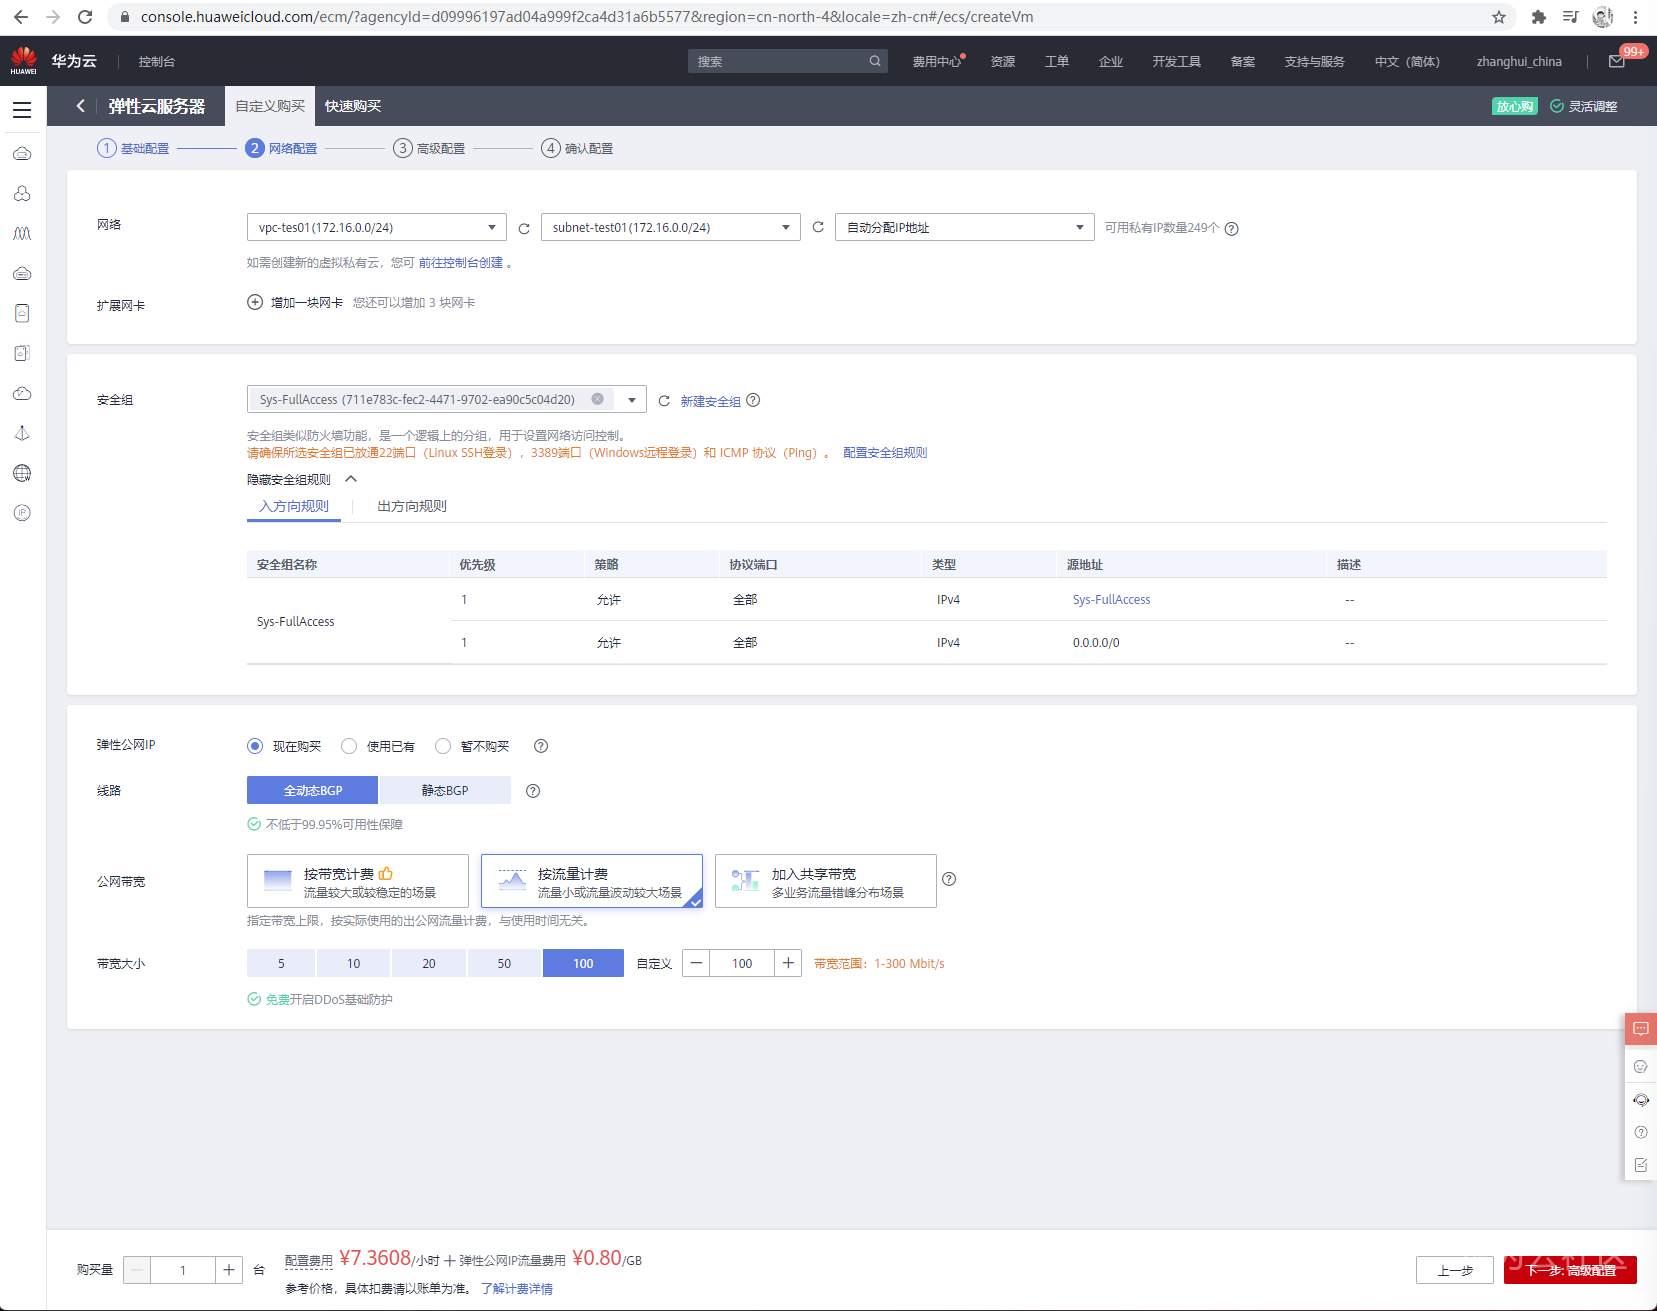Click the plus icon to add a NIC

click(x=255, y=302)
